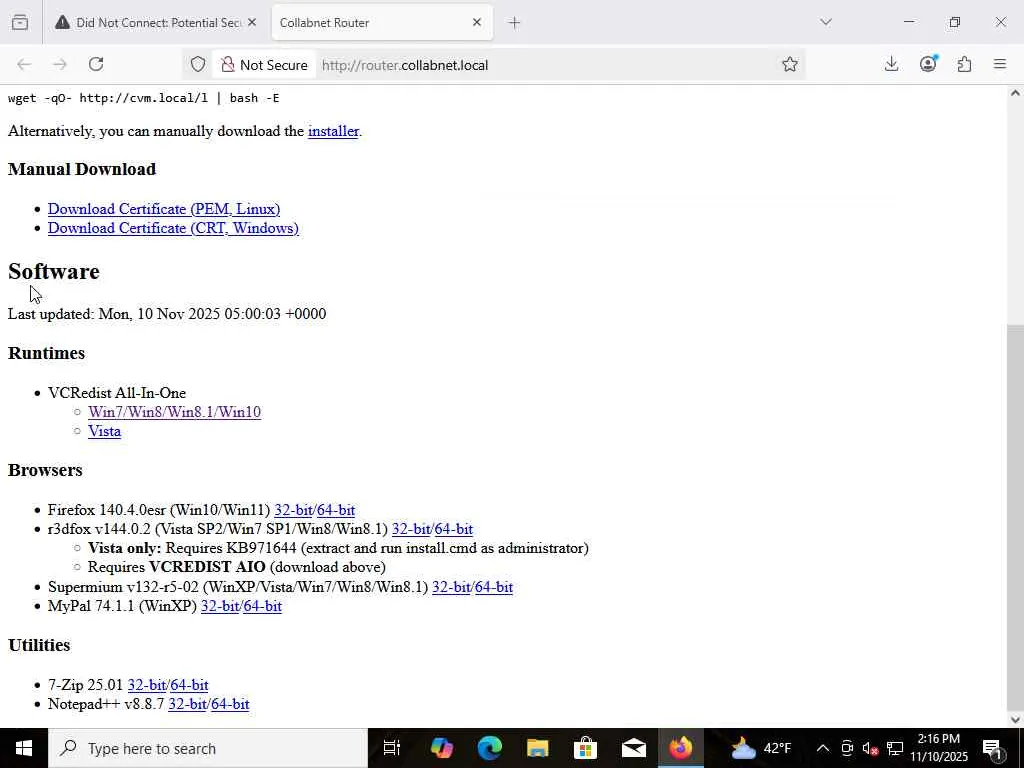Click the muted volume tray icon
Image resolution: width=1024 pixels, height=768 pixels.
pyautogui.click(x=871, y=748)
